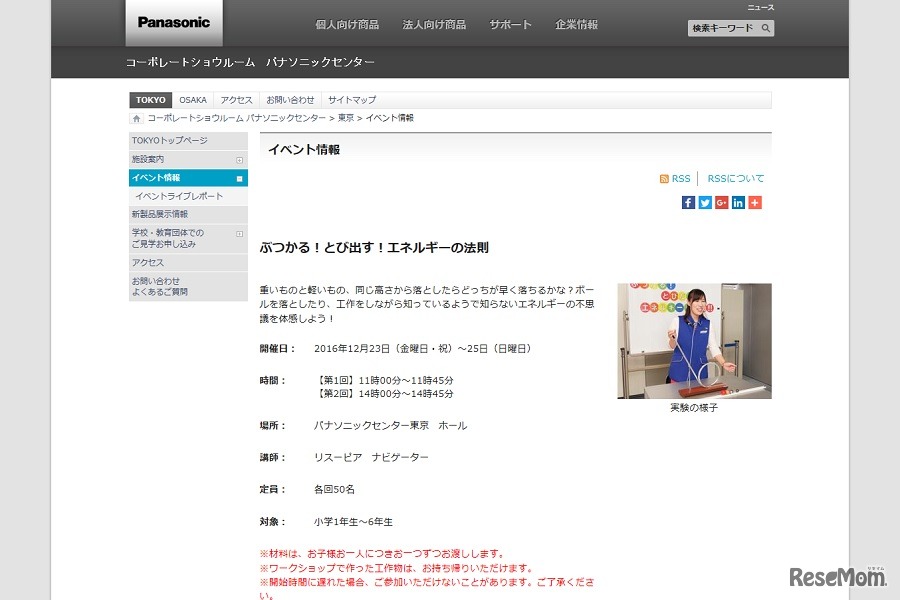
Task: Click the Google+ share icon
Action: [721, 202]
